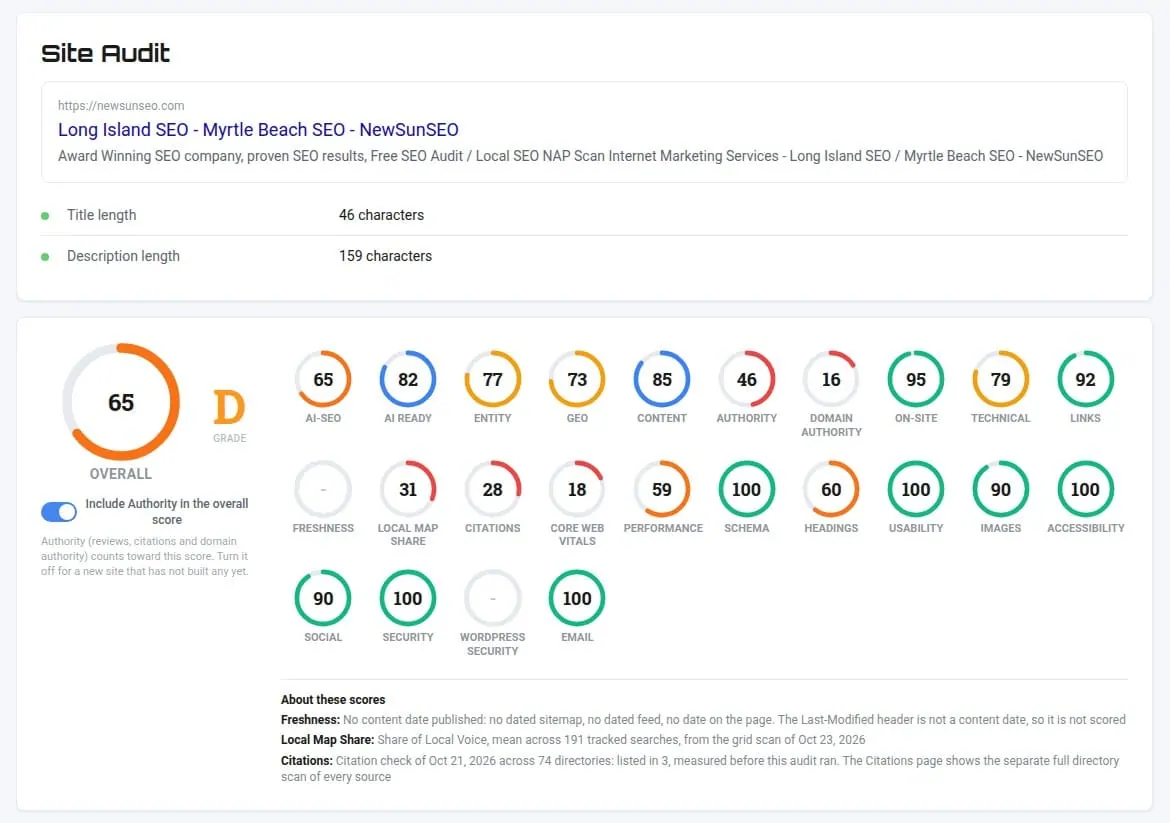Click the Overall 65 score gauge

(x=121, y=402)
